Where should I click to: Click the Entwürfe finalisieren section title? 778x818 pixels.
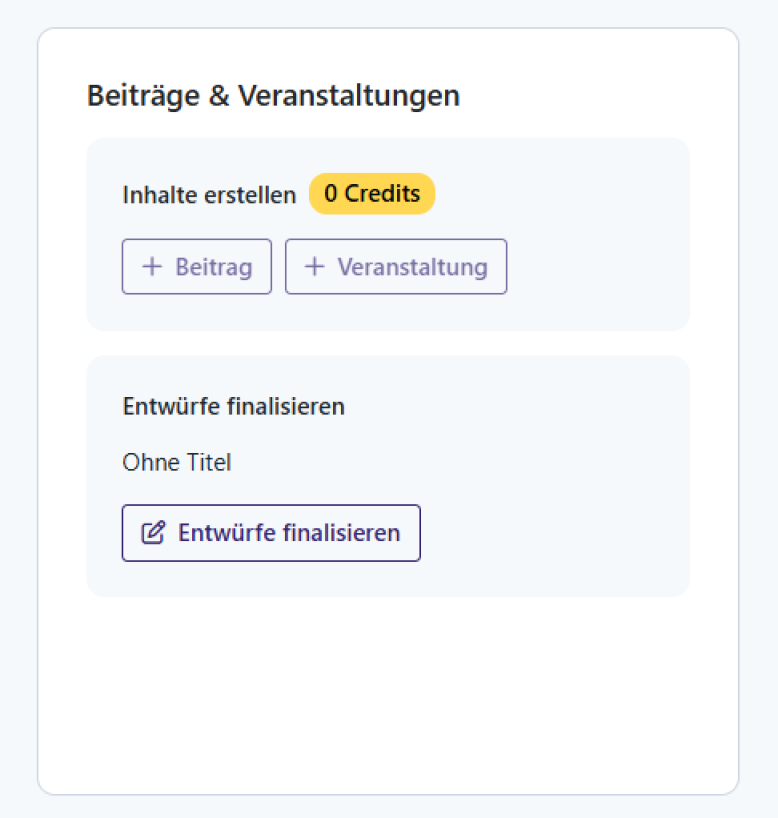pos(233,406)
